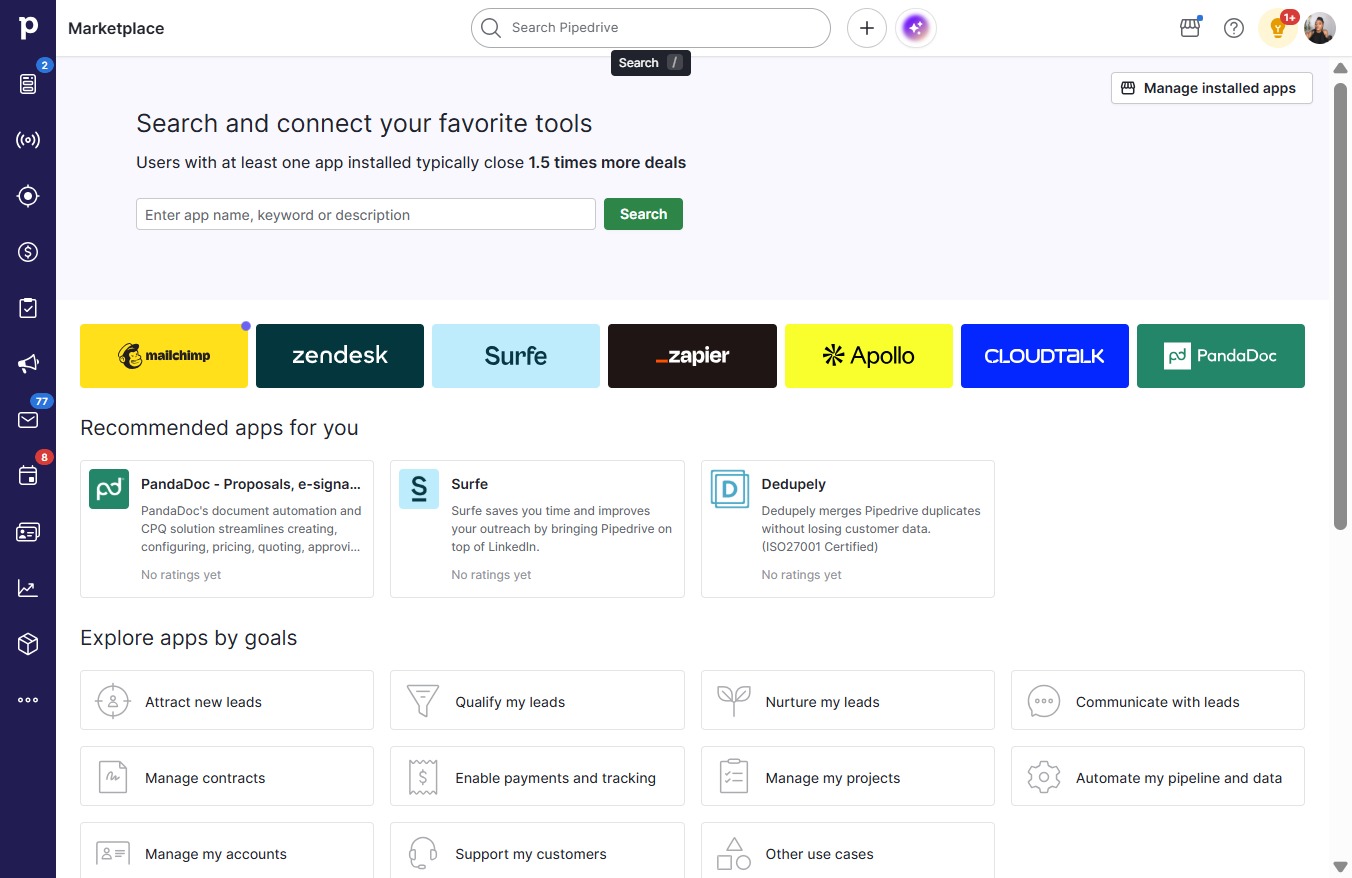Open the Pulse broadcast sidebar icon
The height and width of the screenshot is (878, 1352).
coord(28,140)
